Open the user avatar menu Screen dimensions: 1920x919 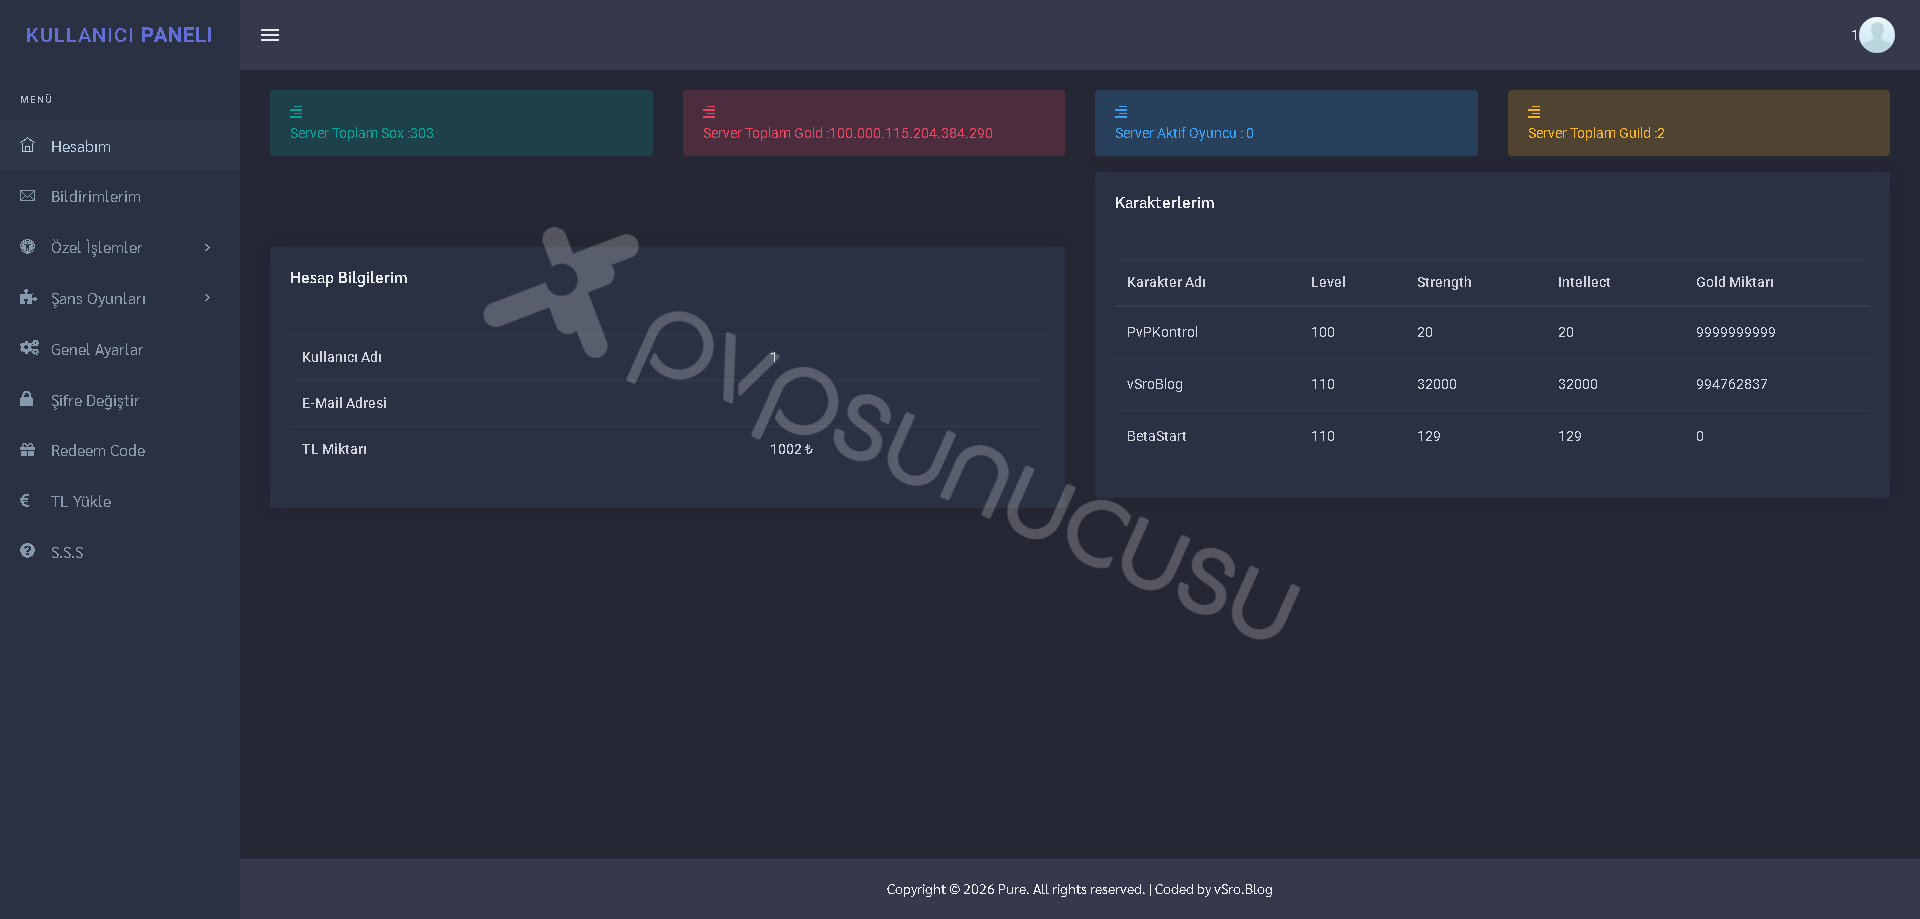click(1876, 35)
